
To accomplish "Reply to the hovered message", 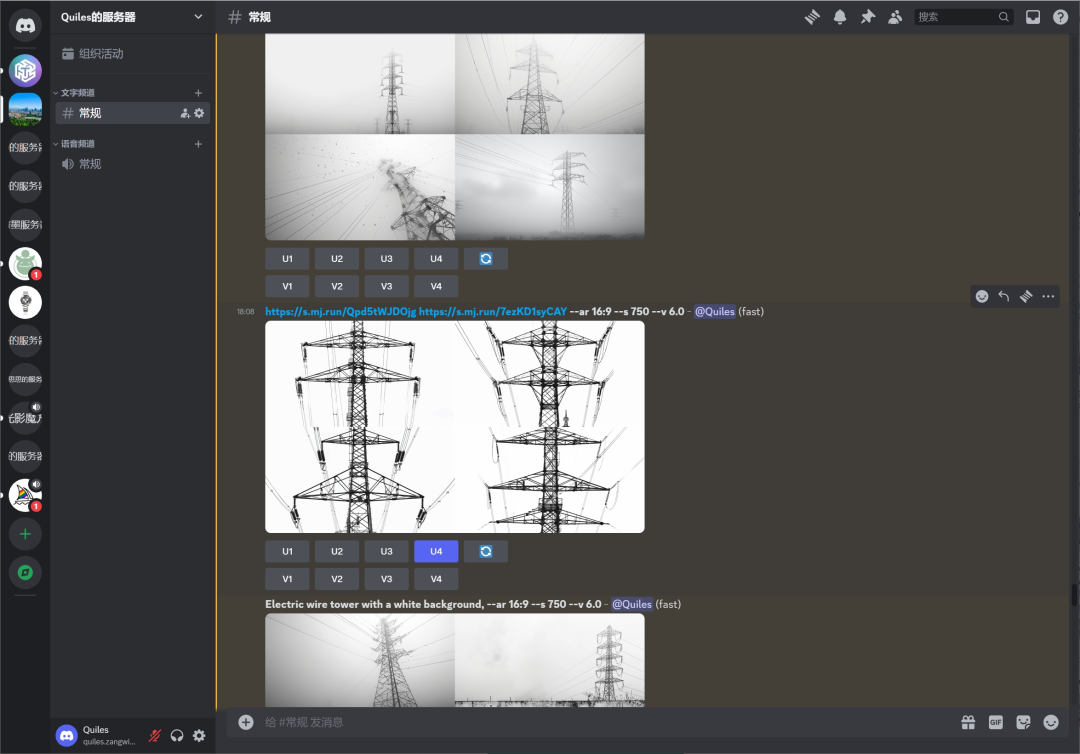I will [1004, 296].
